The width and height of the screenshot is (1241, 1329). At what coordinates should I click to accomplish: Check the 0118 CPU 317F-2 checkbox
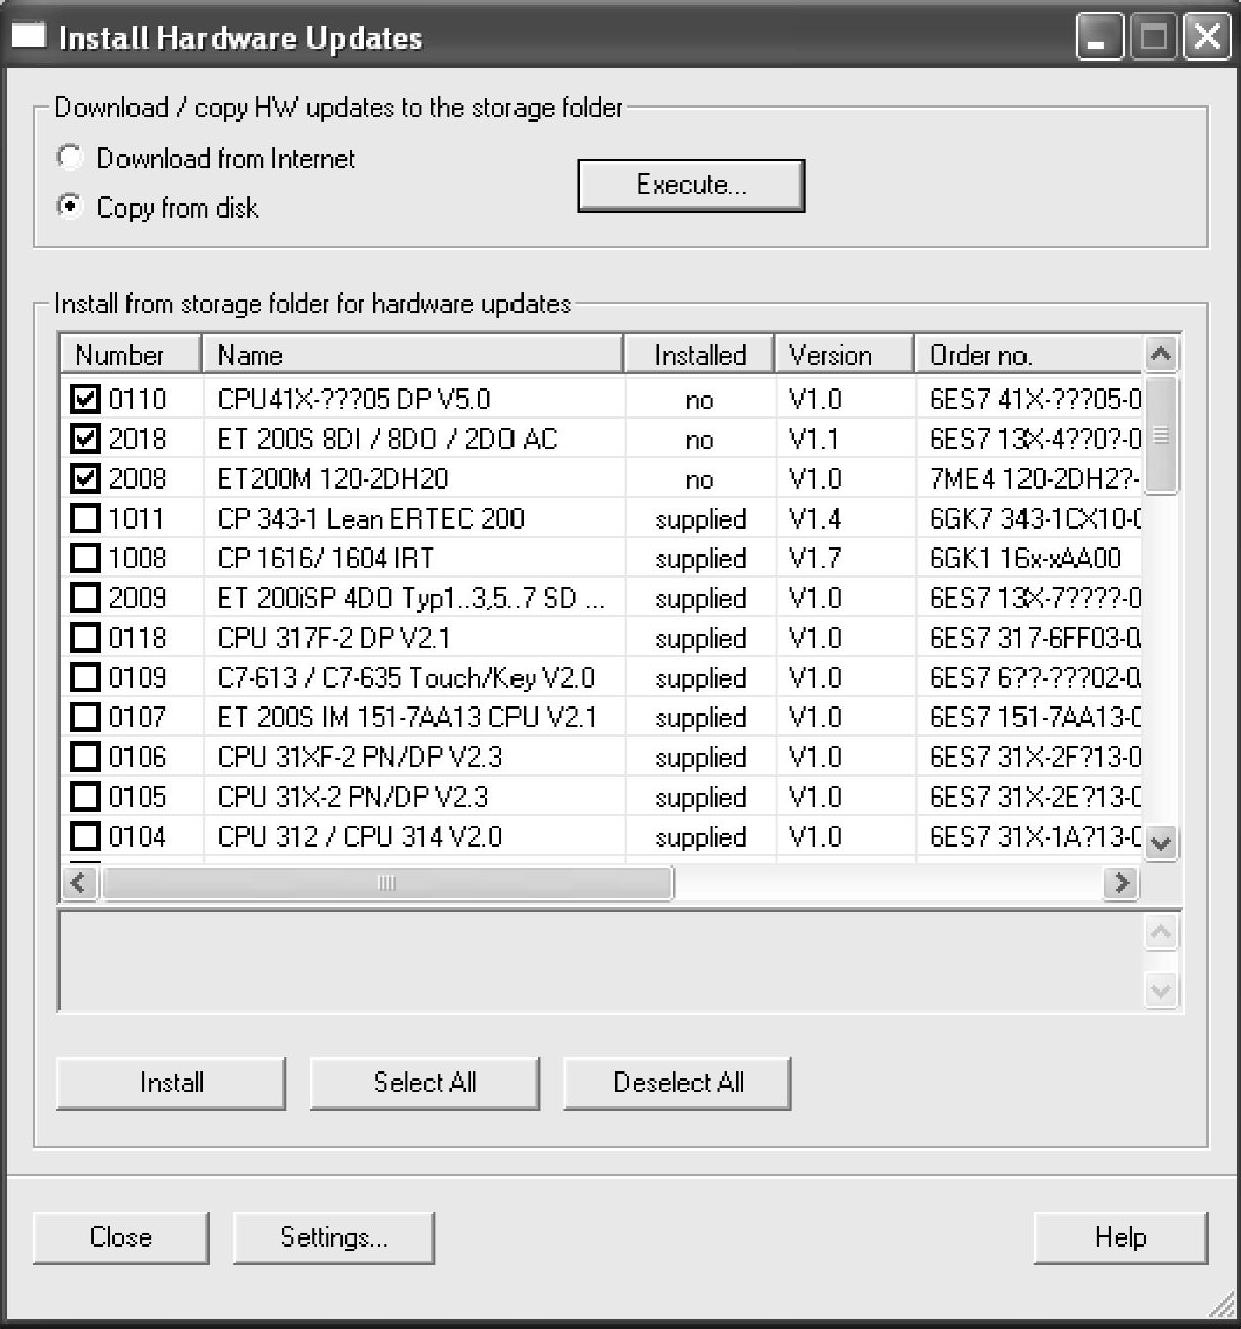(x=86, y=637)
